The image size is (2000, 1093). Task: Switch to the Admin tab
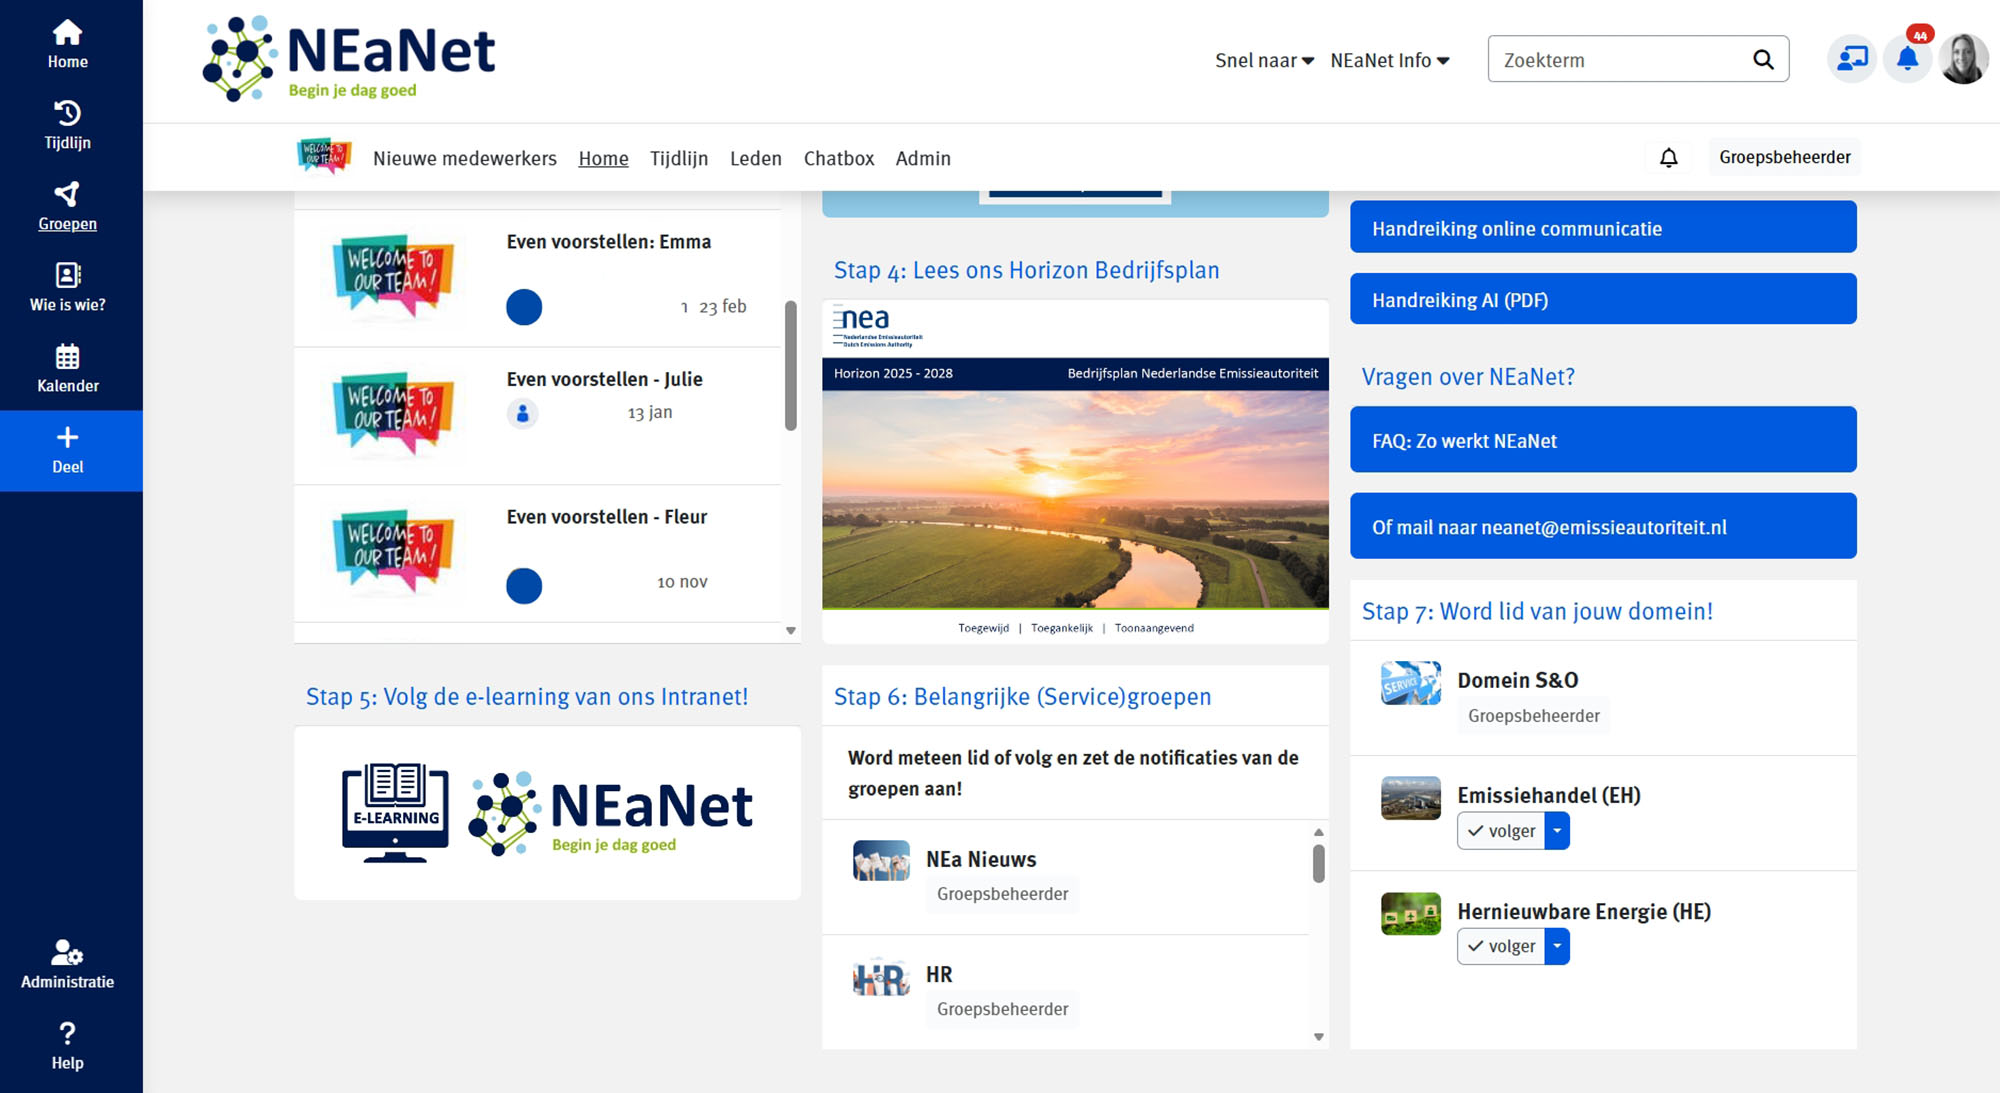click(x=923, y=158)
